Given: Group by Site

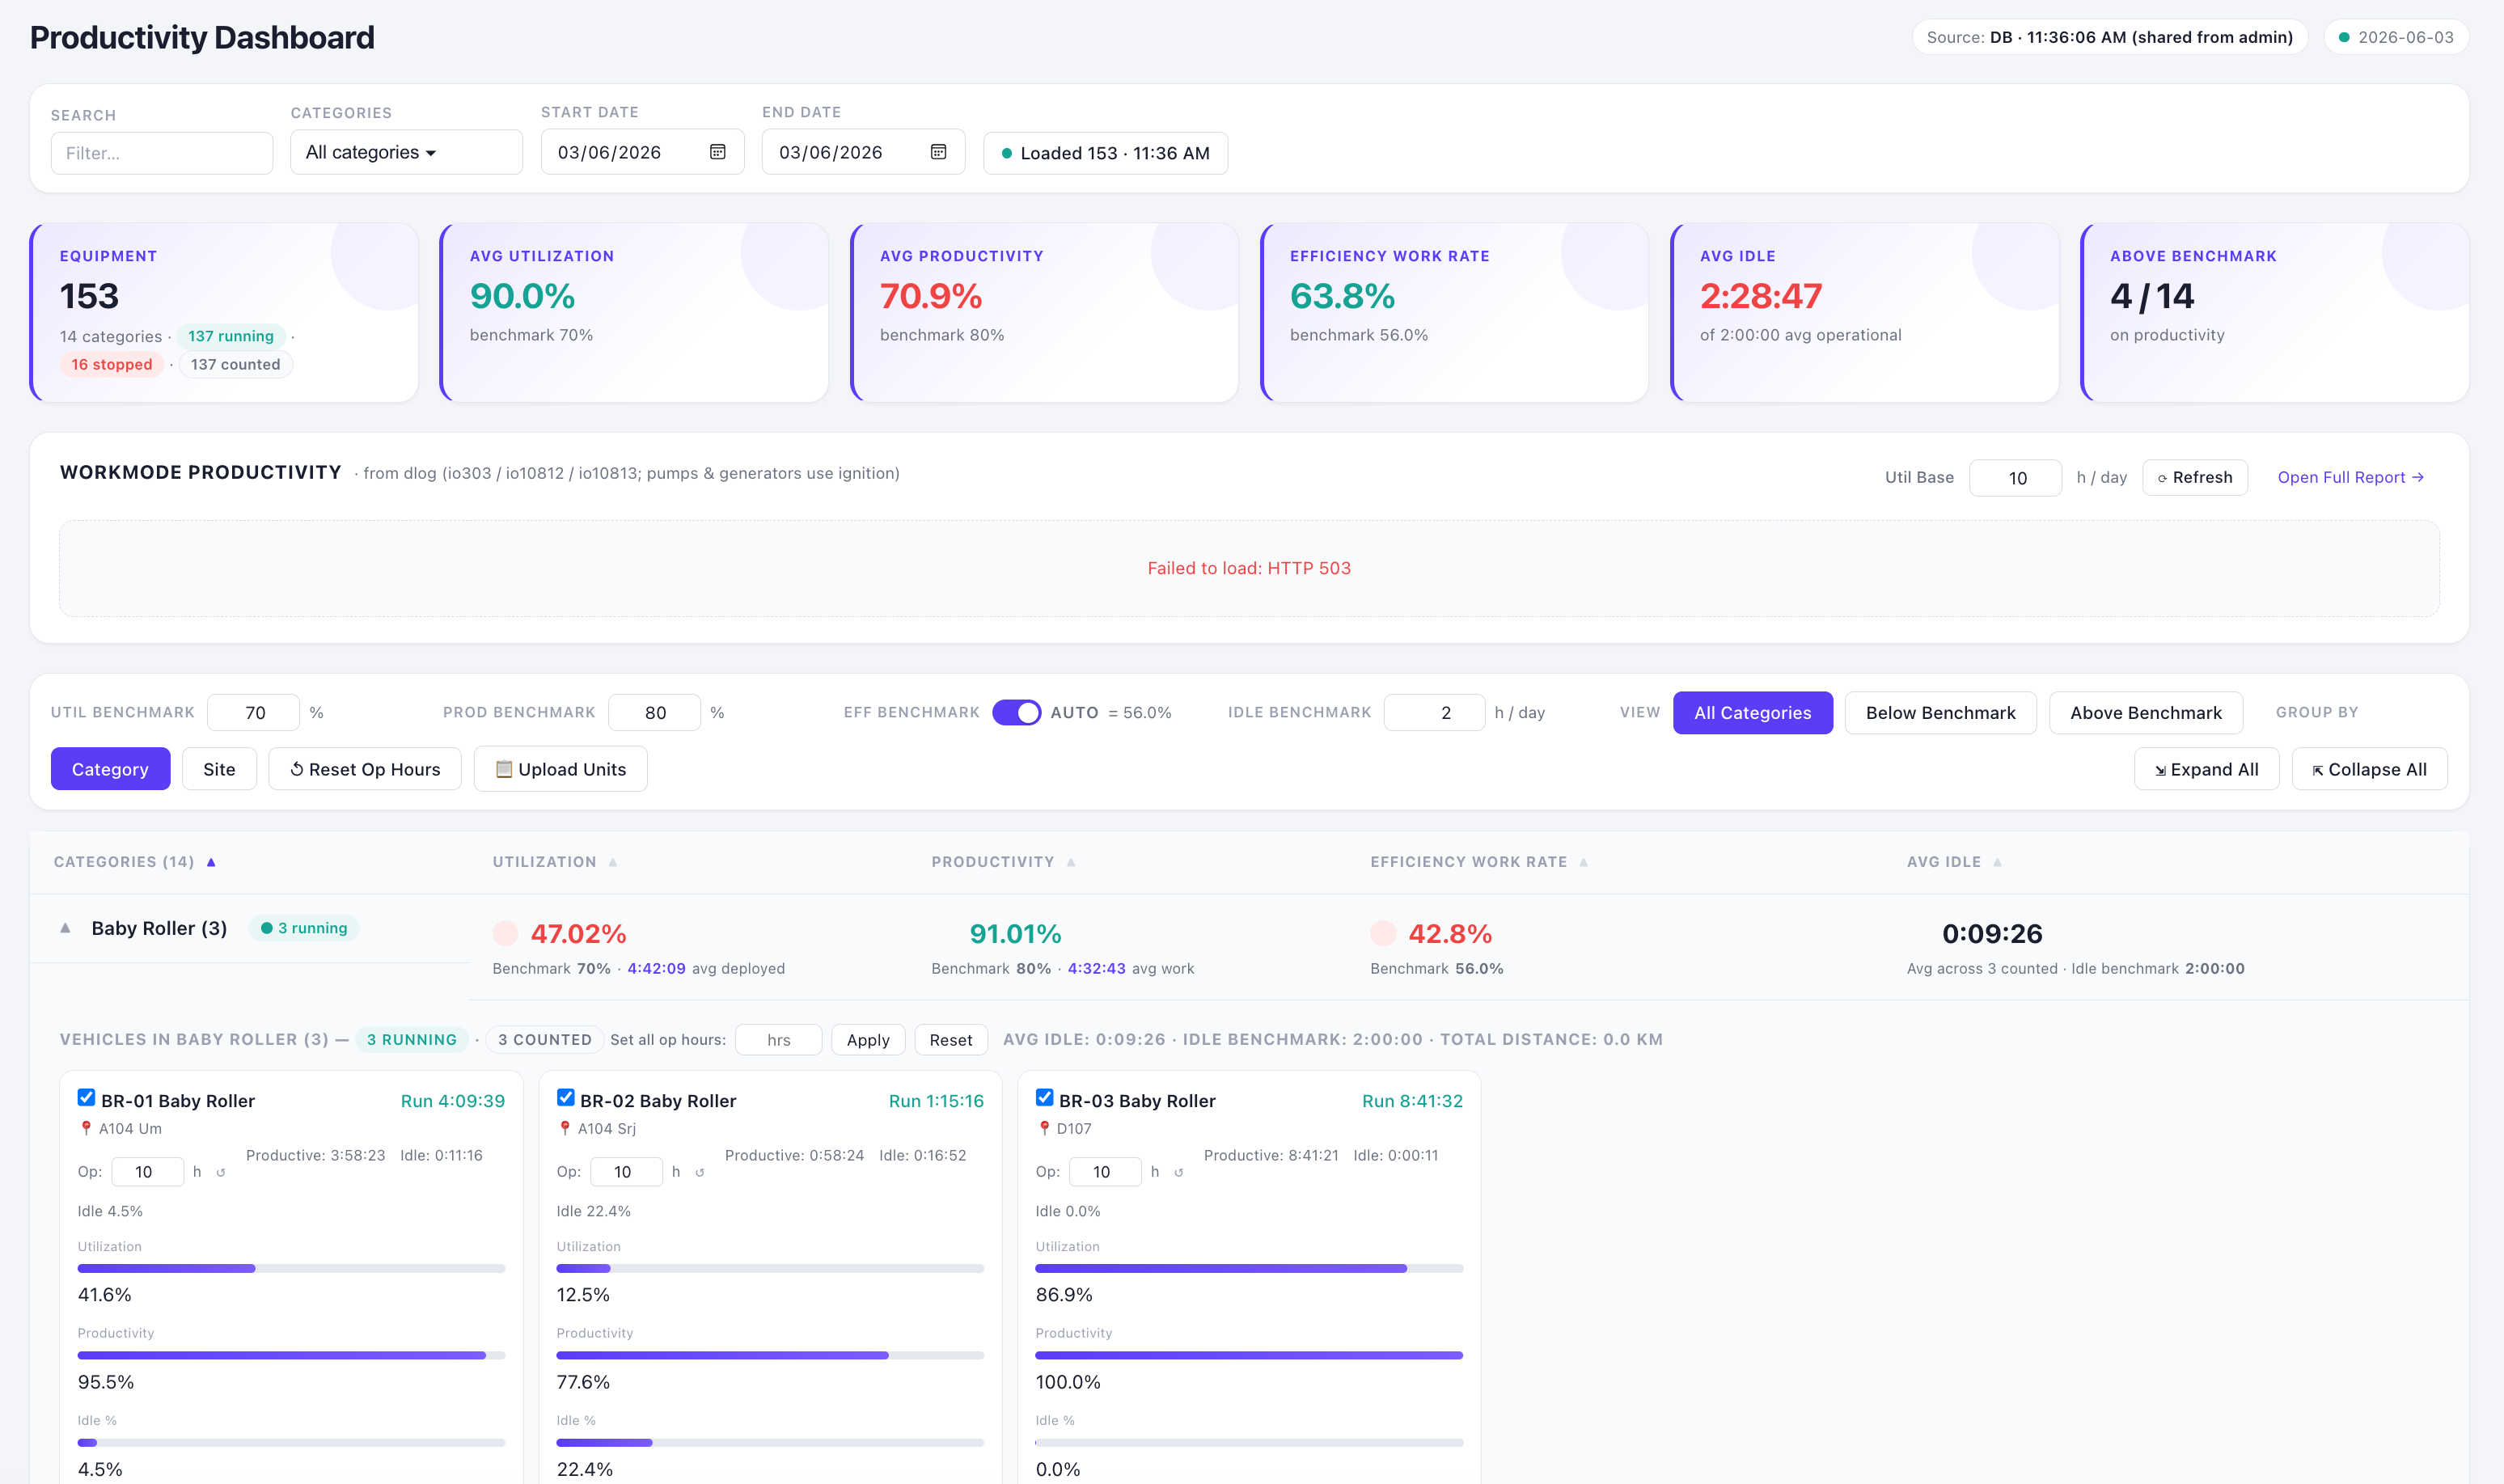Looking at the screenshot, I should (x=219, y=769).
